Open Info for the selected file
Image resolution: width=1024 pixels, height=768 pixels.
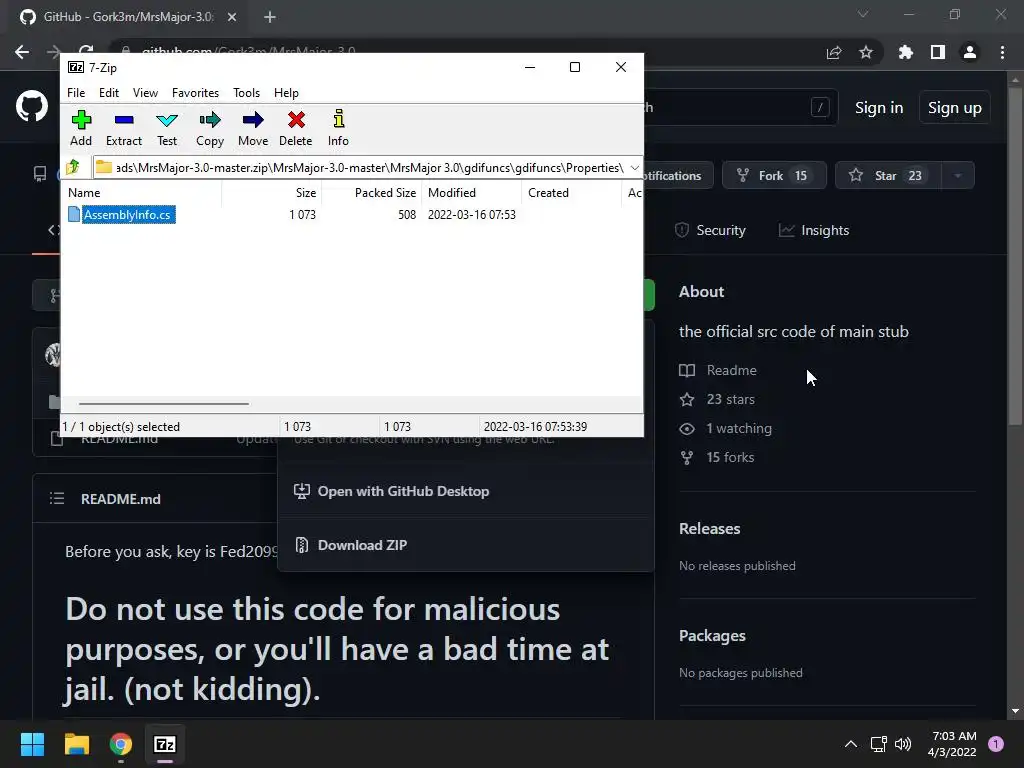[x=338, y=129]
